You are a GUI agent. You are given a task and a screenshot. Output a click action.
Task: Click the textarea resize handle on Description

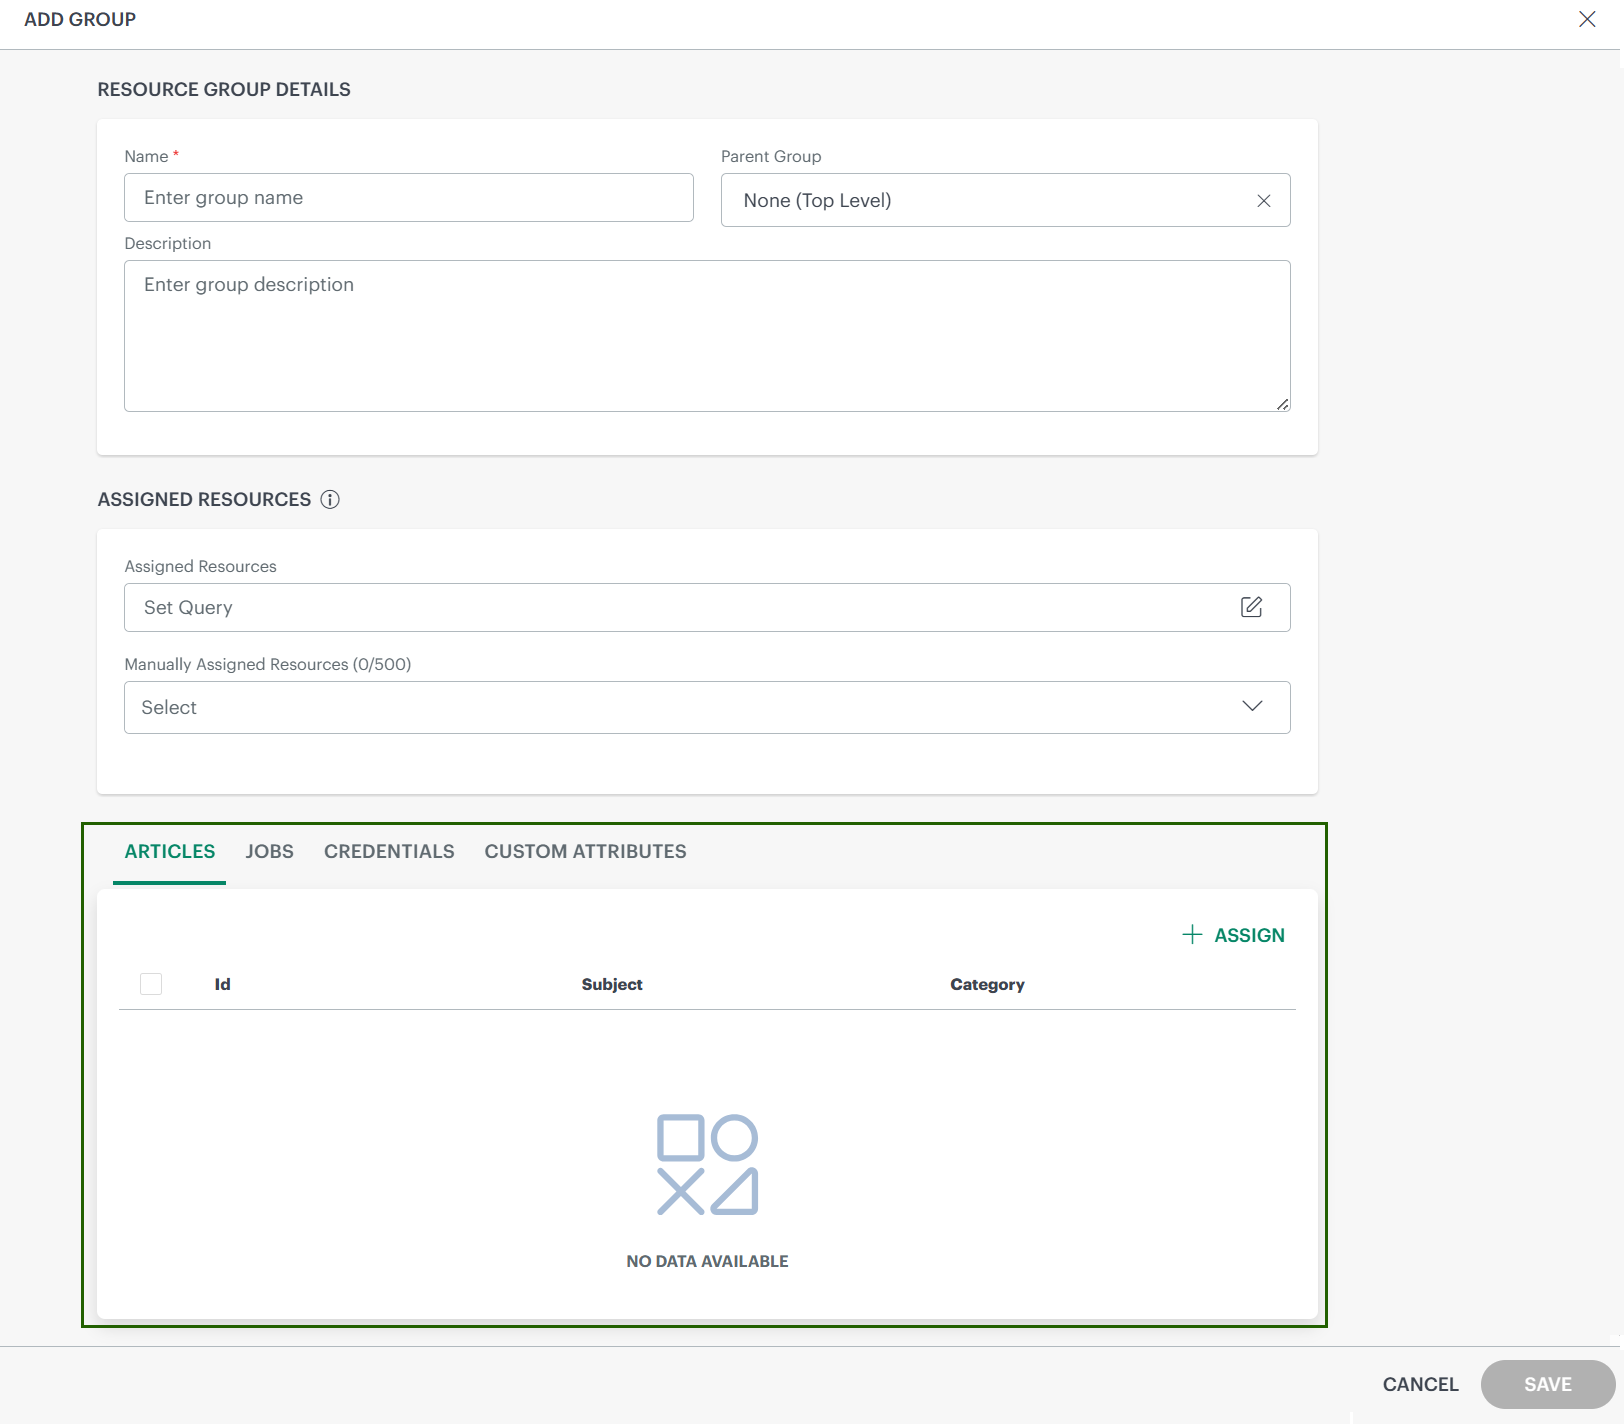pos(1283,404)
